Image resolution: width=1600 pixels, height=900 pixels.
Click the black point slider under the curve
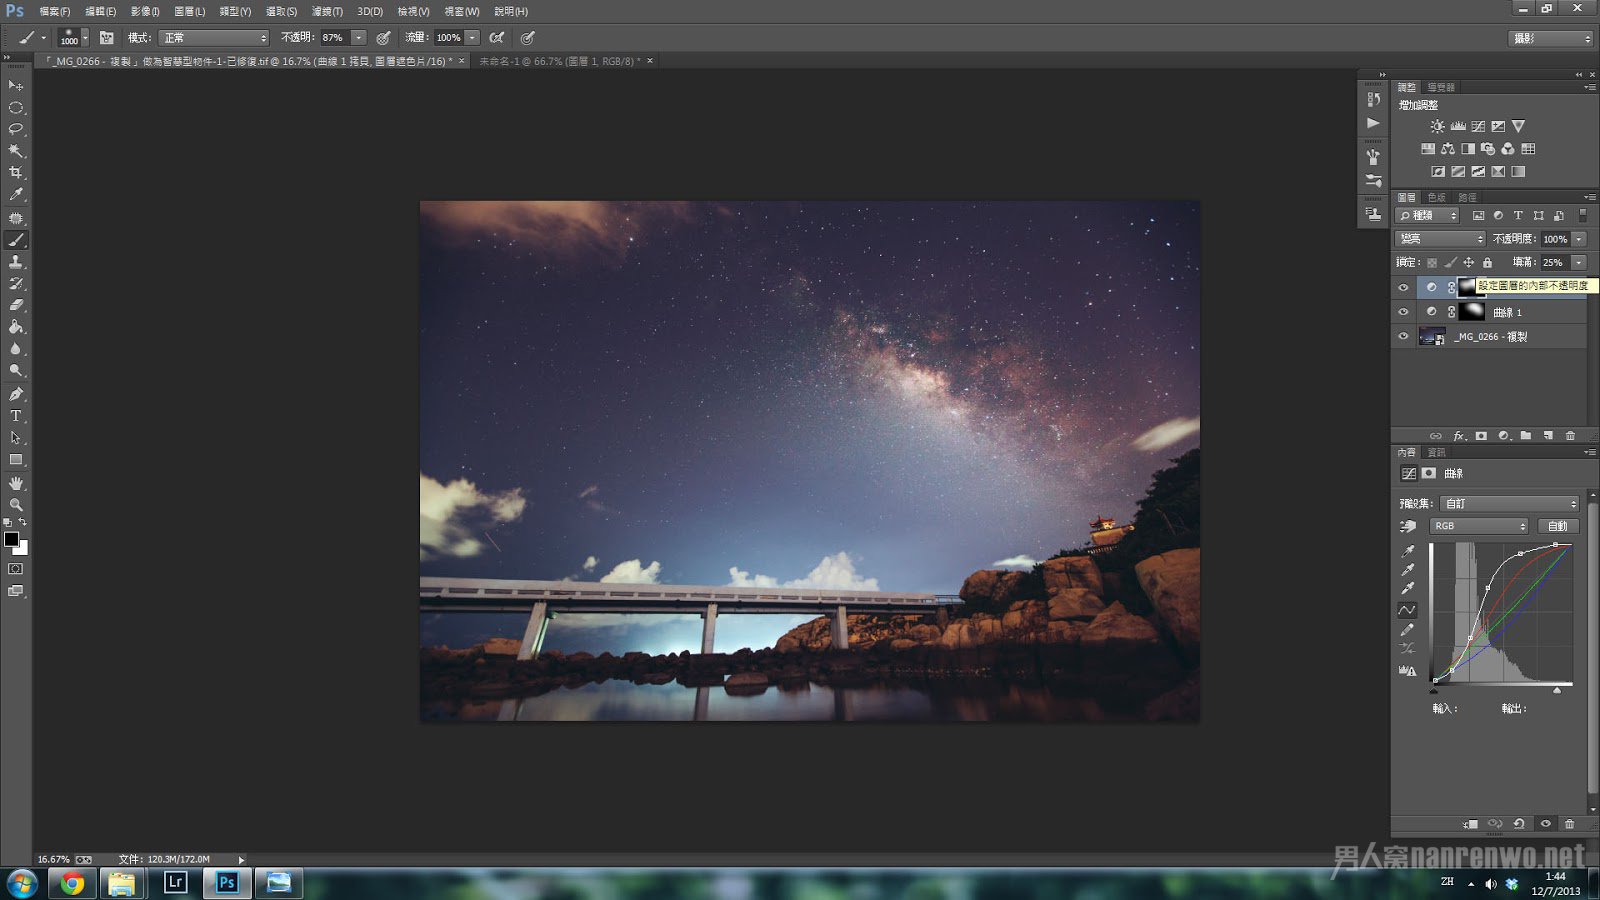tap(1434, 690)
